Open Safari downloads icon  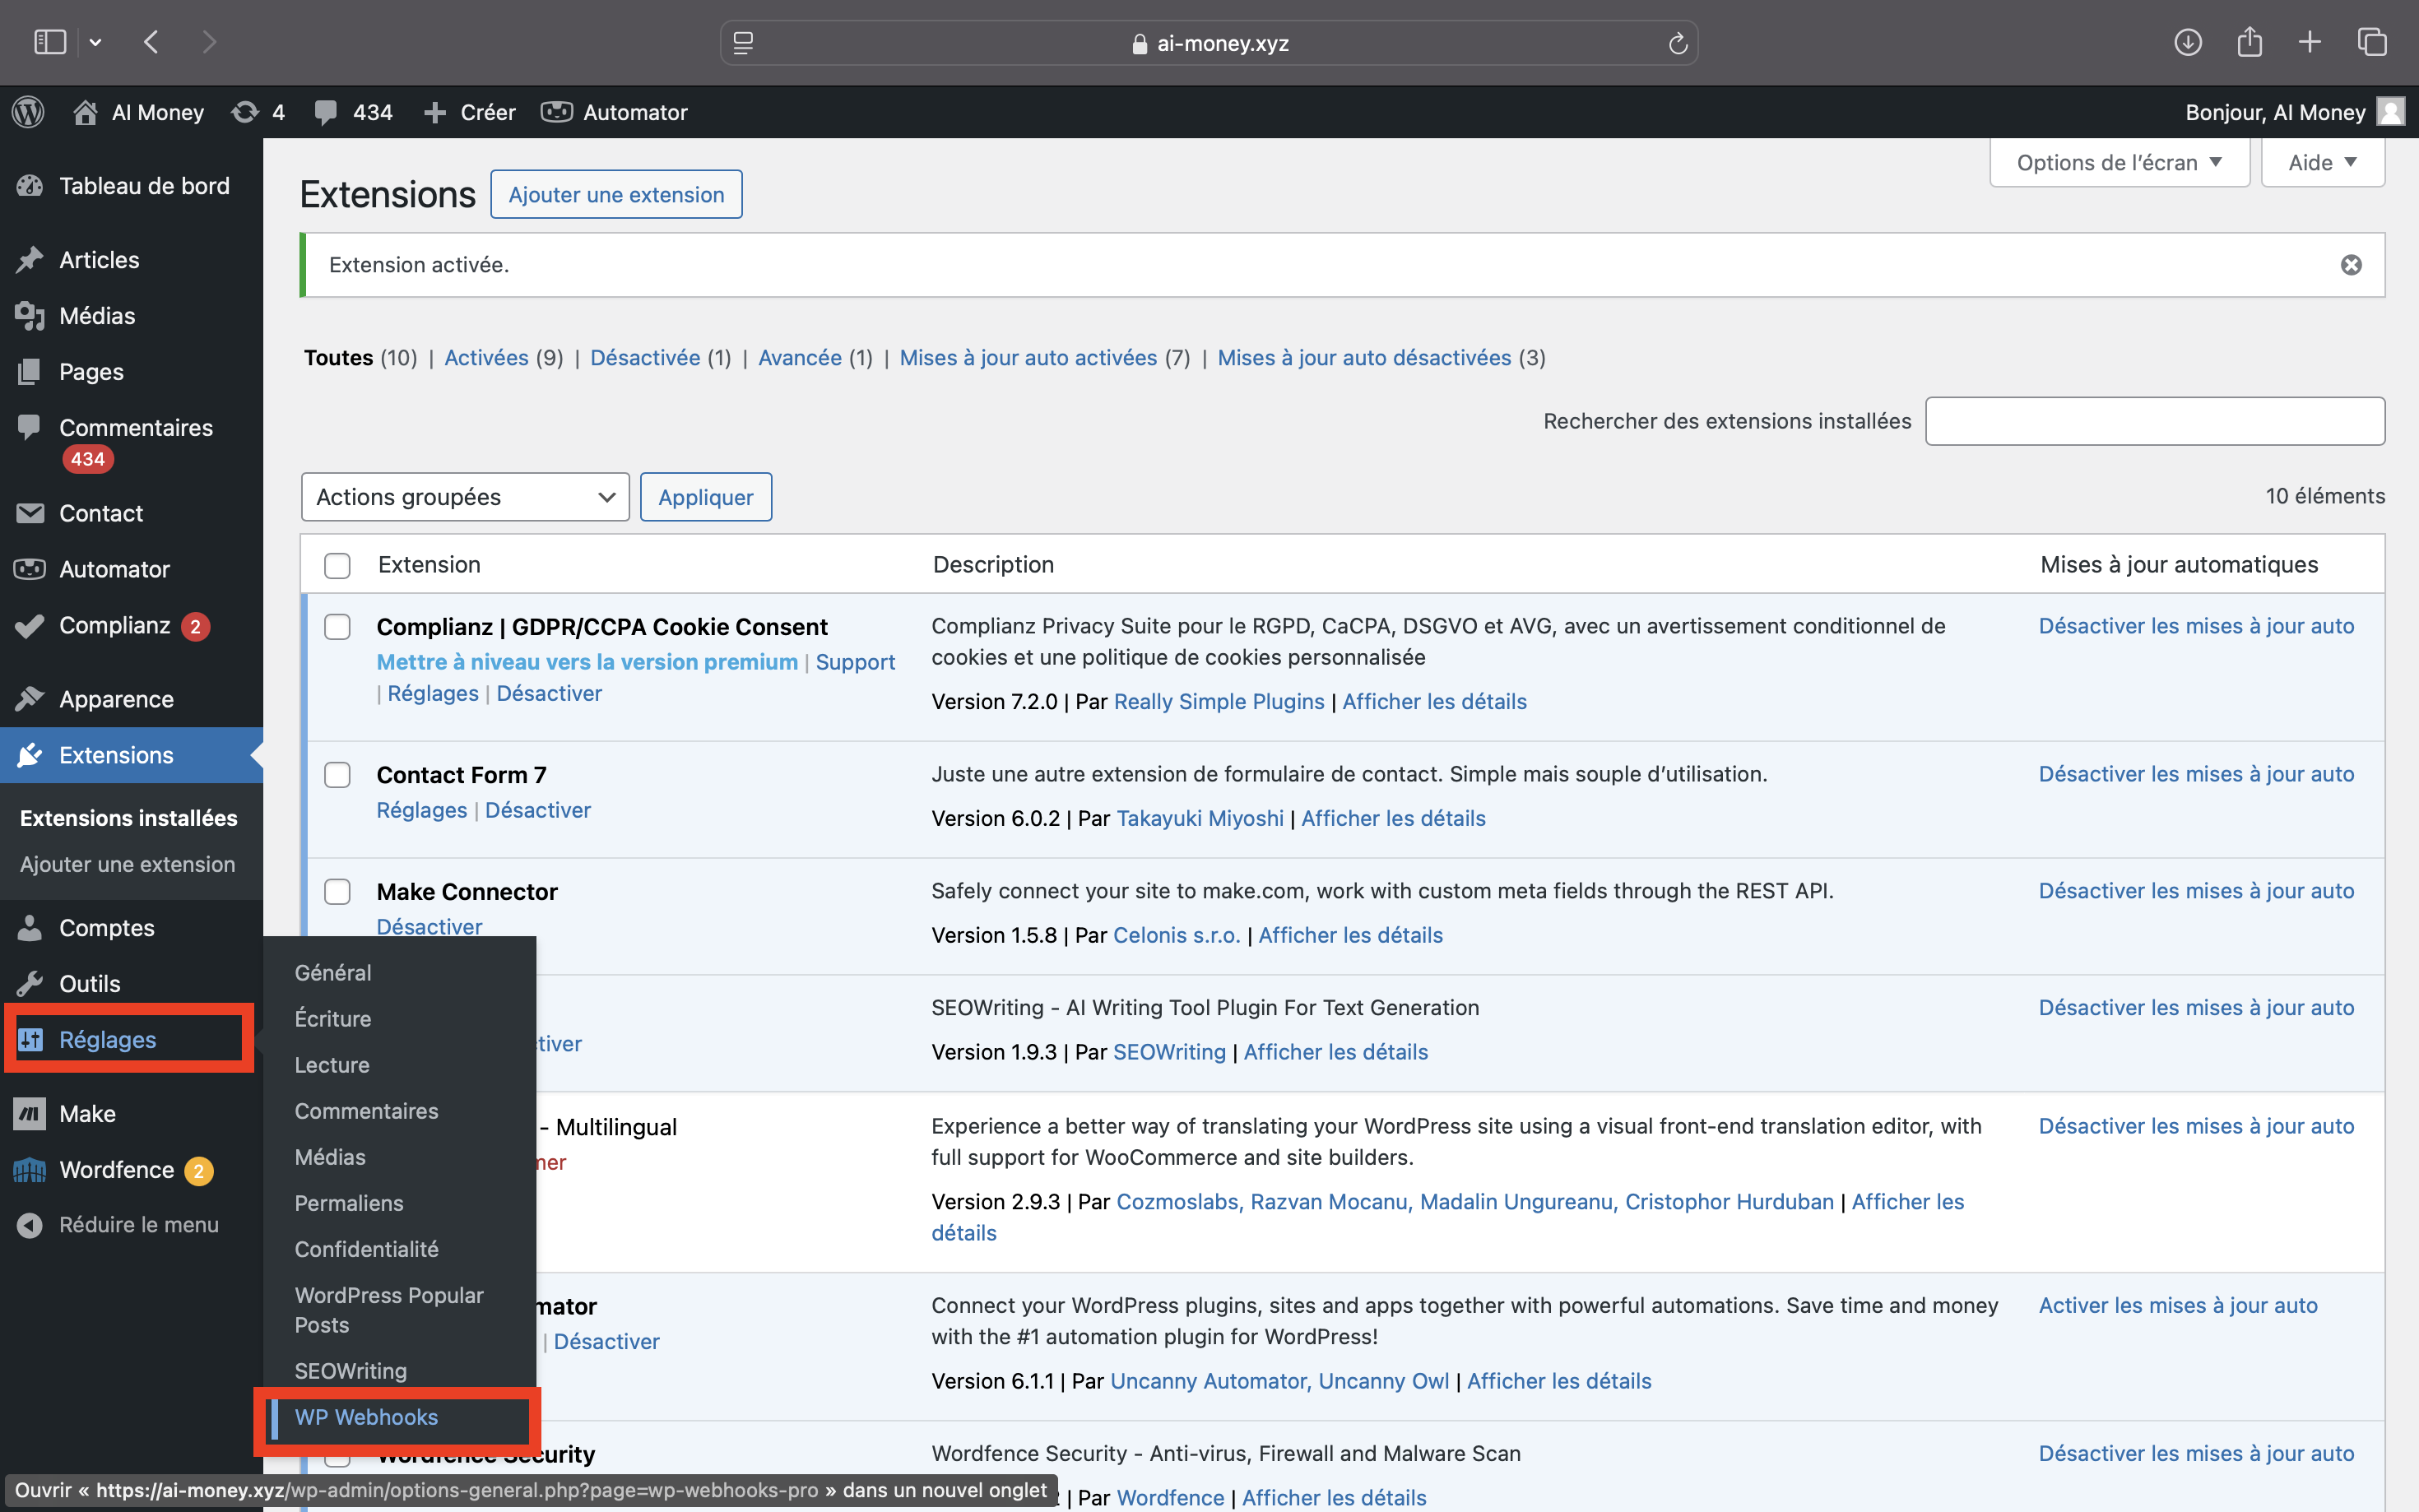pos(2187,42)
